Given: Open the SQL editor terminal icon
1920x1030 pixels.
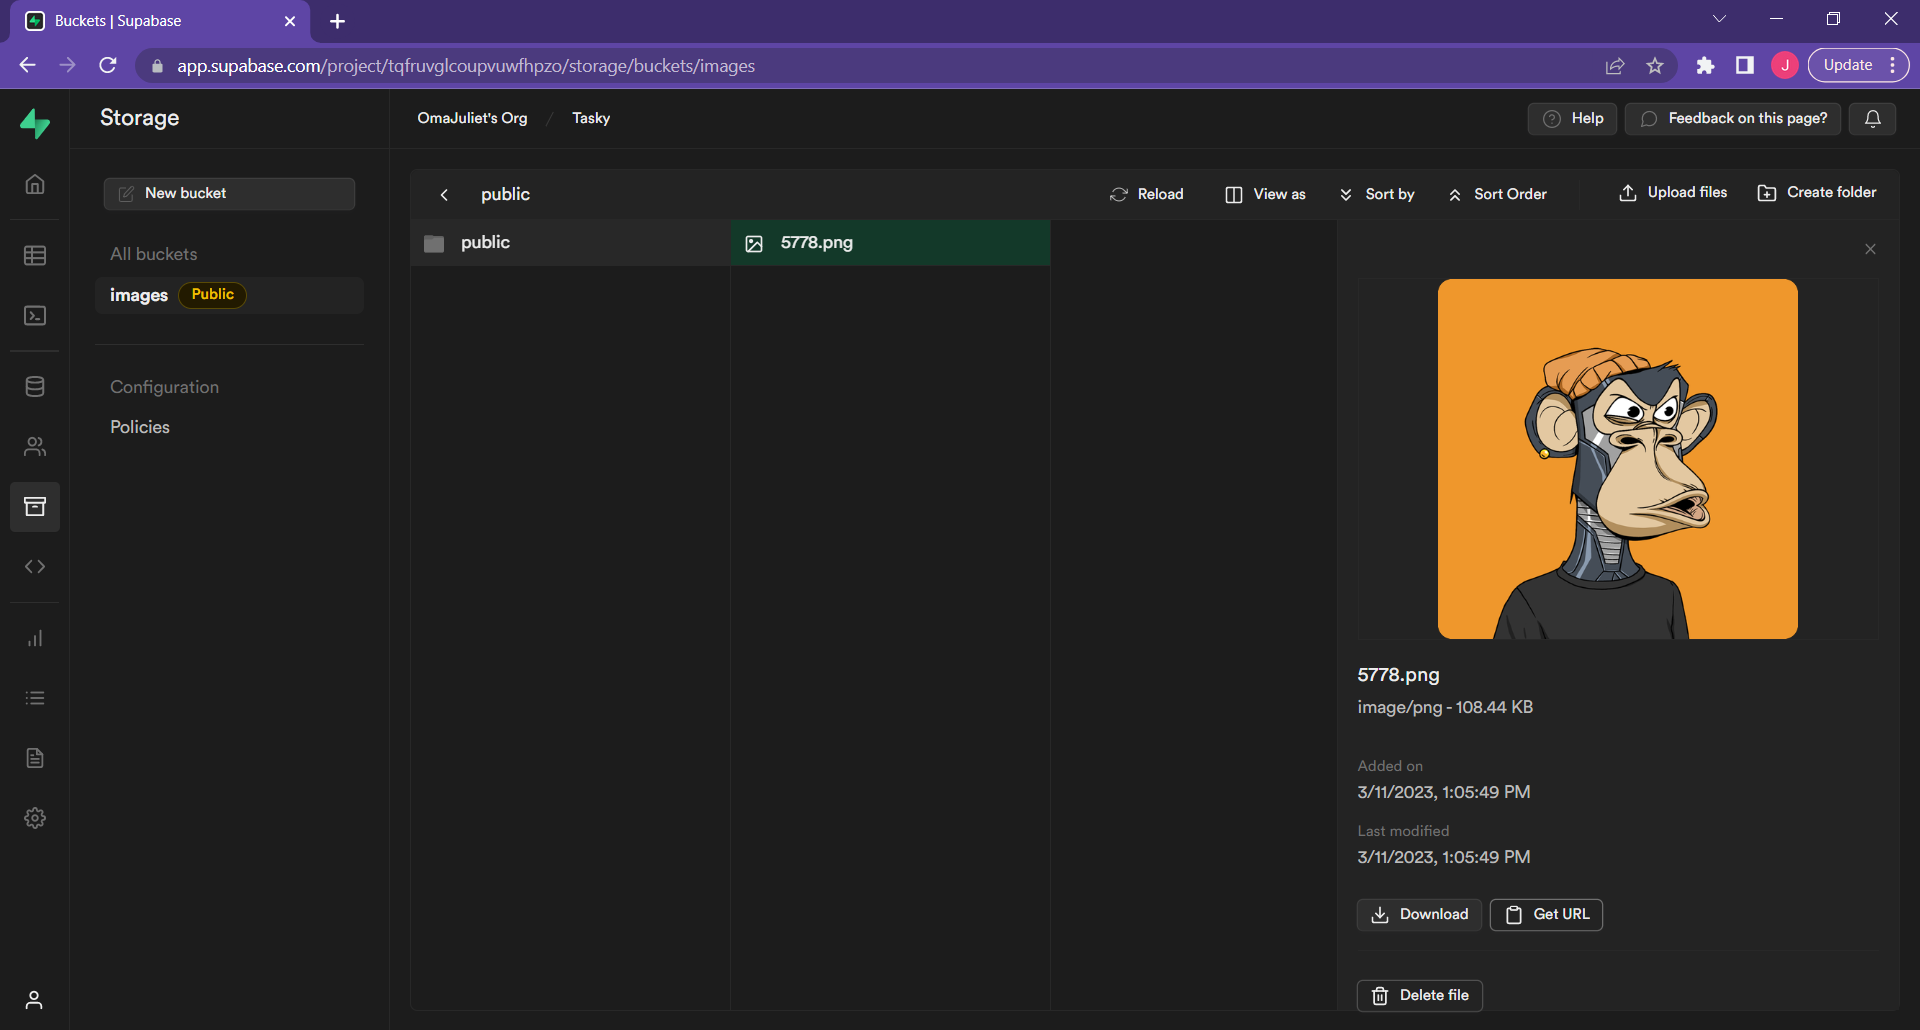Looking at the screenshot, I should pyautogui.click(x=35, y=315).
